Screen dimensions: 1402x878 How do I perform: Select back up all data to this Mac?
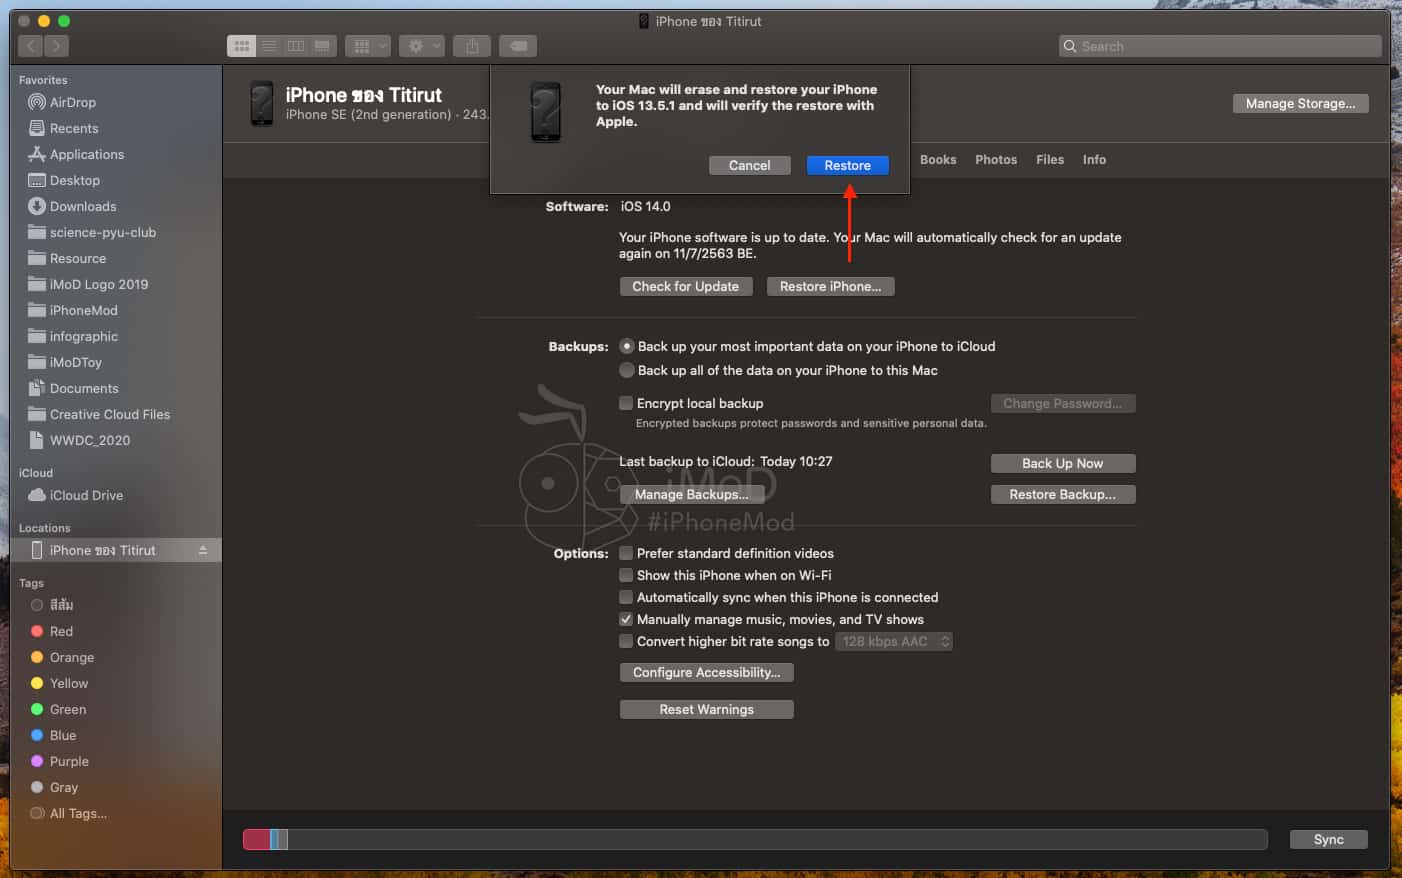(x=627, y=370)
